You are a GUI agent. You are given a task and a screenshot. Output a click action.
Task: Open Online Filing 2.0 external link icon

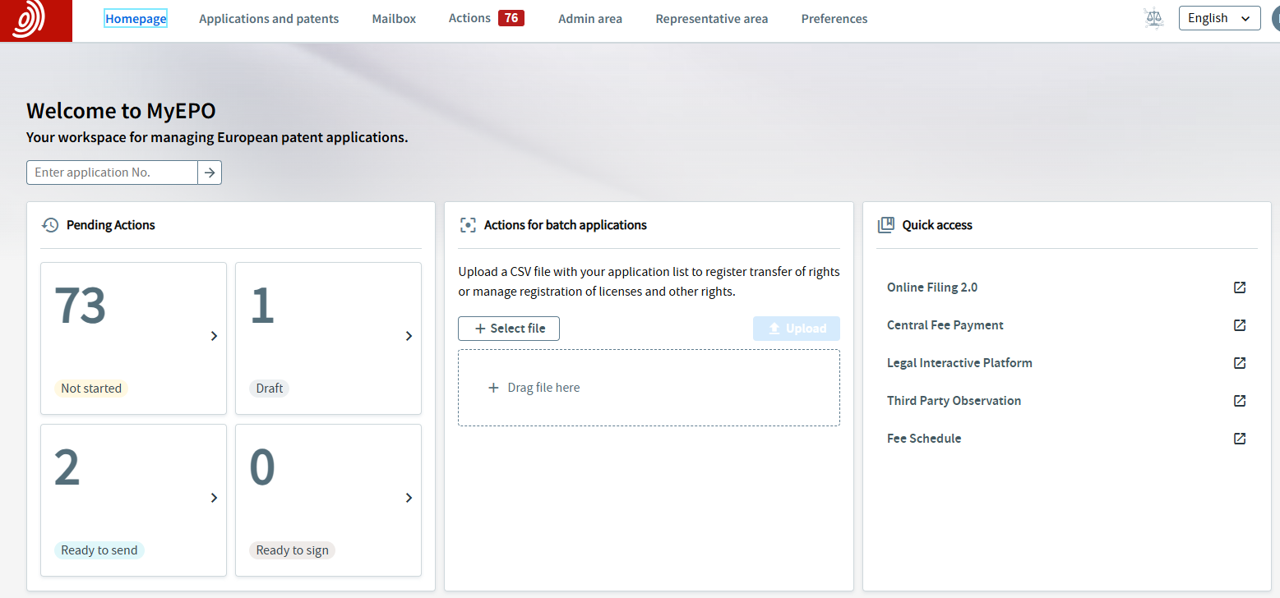[x=1239, y=288]
